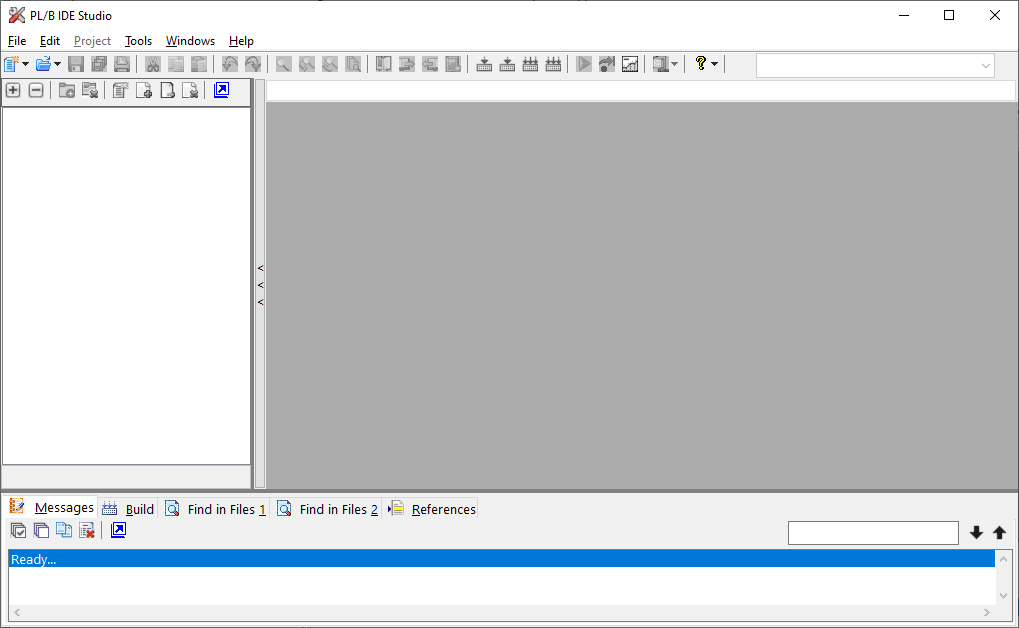Viewport: 1019px width, 628px height.
Task: Click the up arrow next to messages search box
Action: point(999,533)
